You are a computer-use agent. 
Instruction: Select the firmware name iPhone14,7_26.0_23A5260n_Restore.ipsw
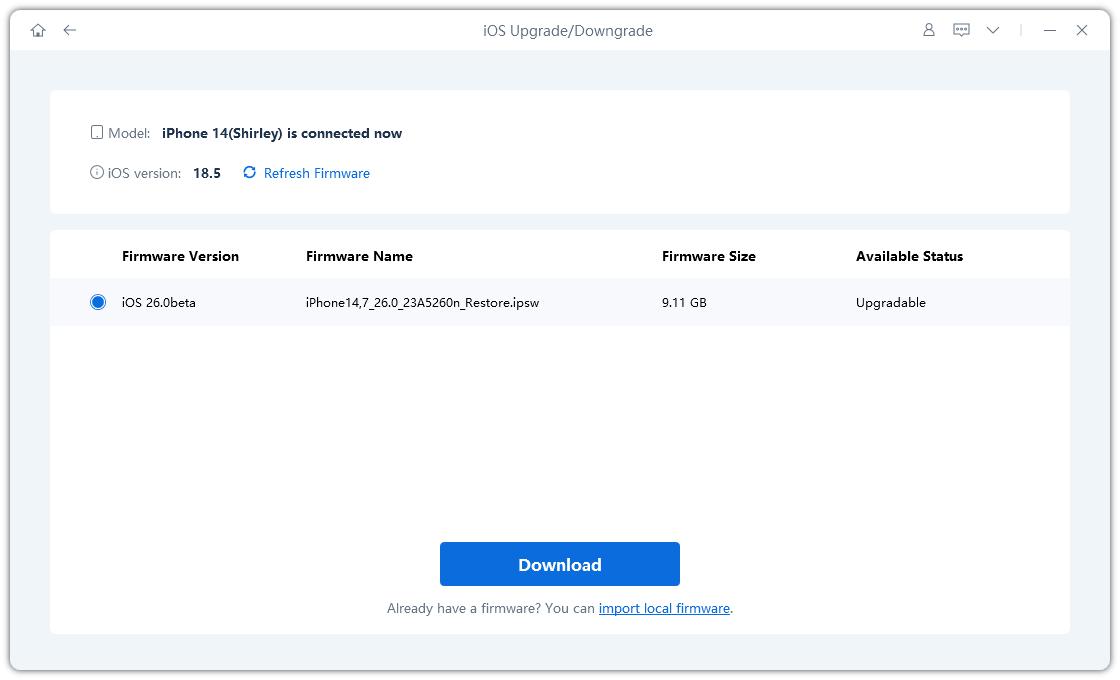pyautogui.click(x=422, y=302)
